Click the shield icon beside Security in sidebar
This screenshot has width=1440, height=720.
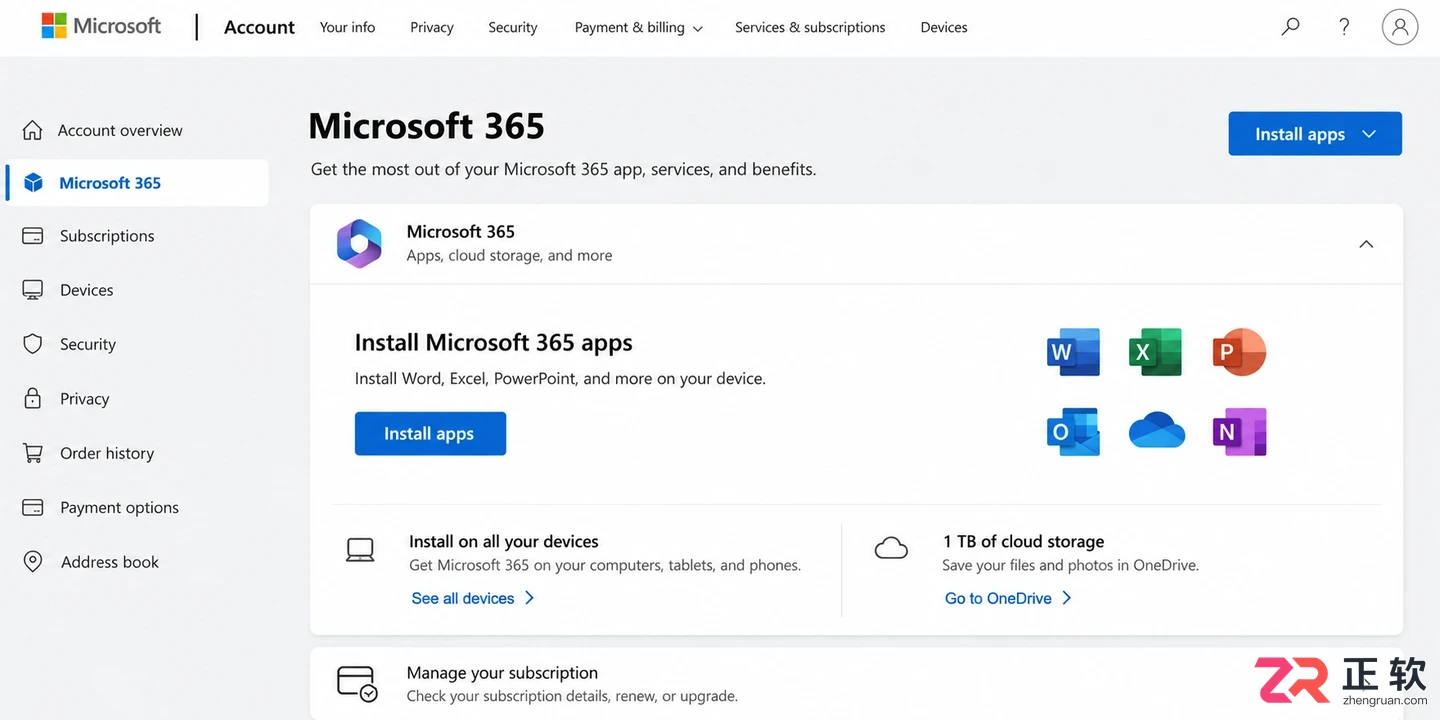(x=33, y=344)
